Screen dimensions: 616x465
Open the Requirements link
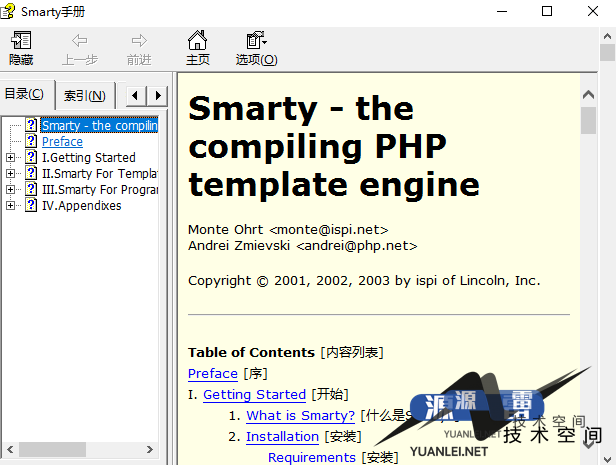(312, 457)
